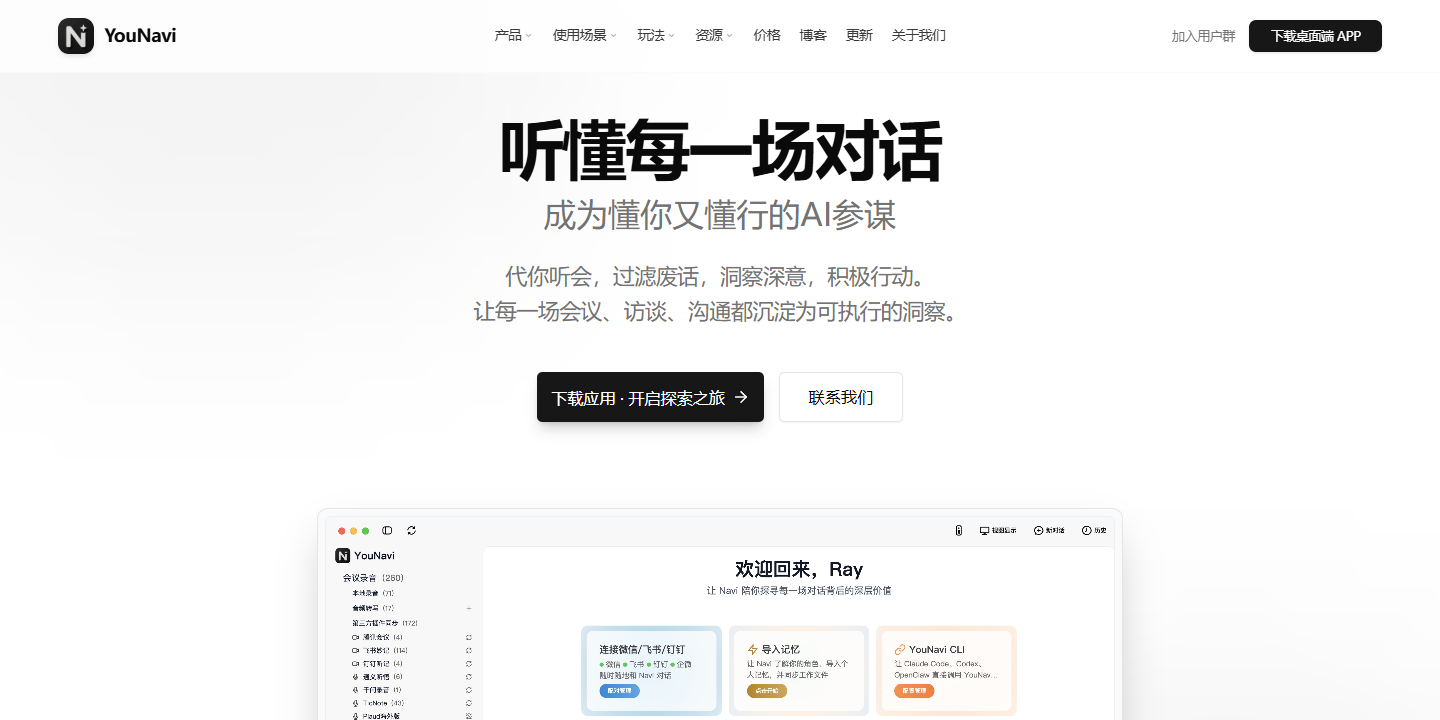Click the attachment clip icon in preview toolbar
The image size is (1440, 720).
(958, 530)
